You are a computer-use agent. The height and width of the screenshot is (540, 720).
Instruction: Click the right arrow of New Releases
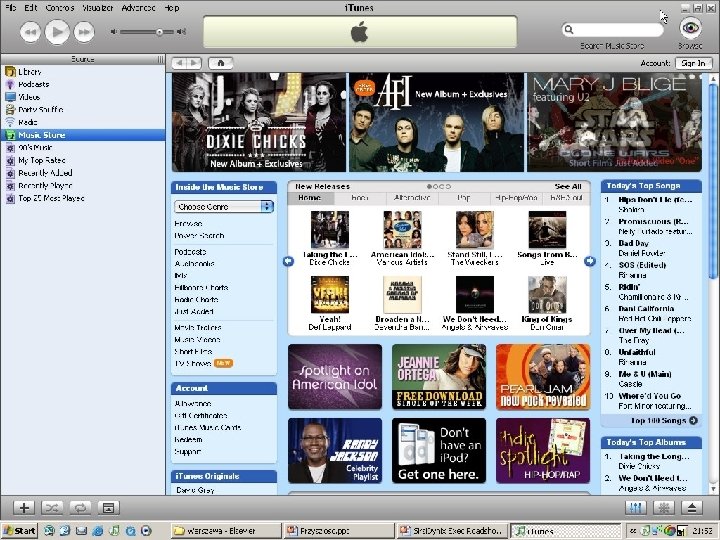pyautogui.click(x=590, y=261)
